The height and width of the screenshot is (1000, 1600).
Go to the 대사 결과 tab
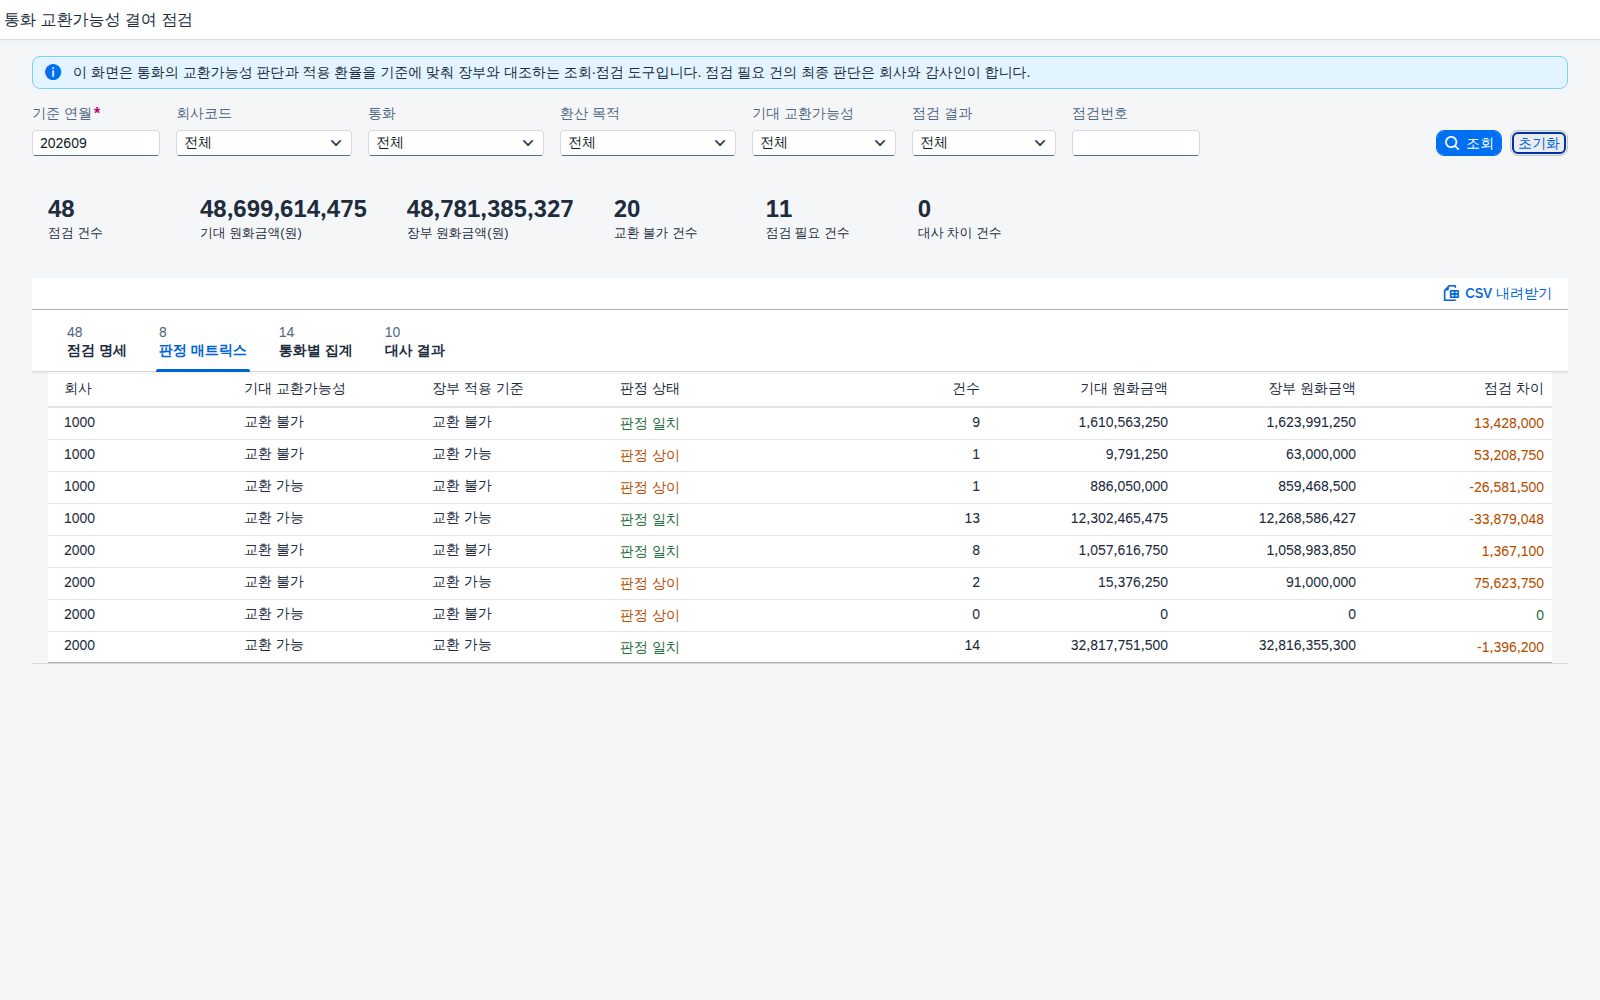click(415, 342)
